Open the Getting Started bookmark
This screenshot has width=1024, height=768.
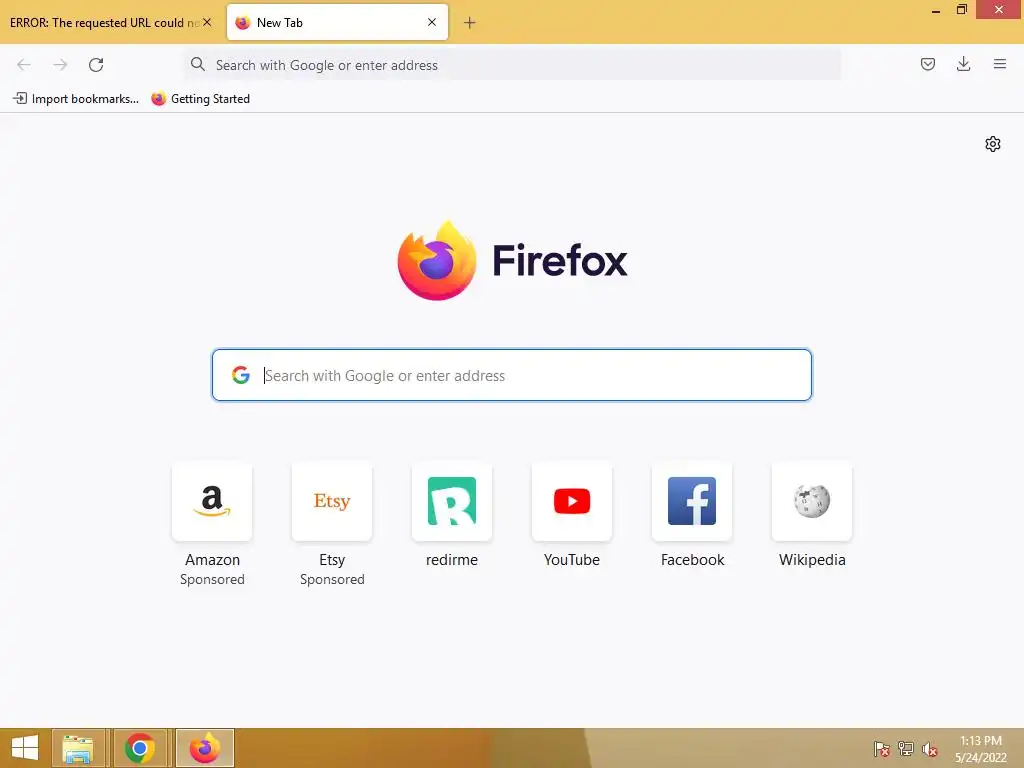click(x=200, y=99)
